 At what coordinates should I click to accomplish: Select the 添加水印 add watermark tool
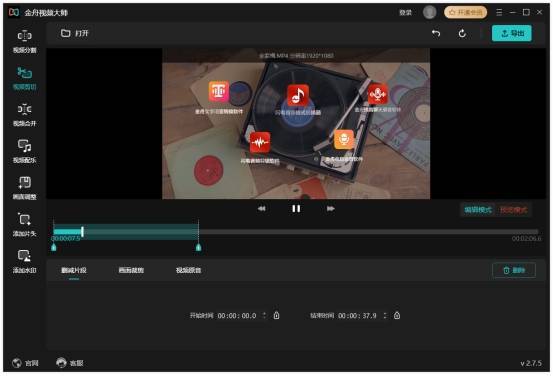(x=24, y=262)
